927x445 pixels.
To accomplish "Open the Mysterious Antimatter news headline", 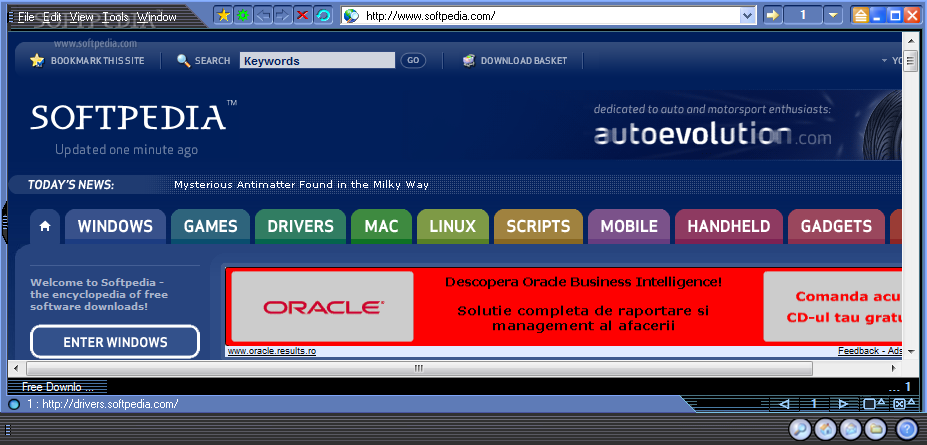I will pos(302,184).
